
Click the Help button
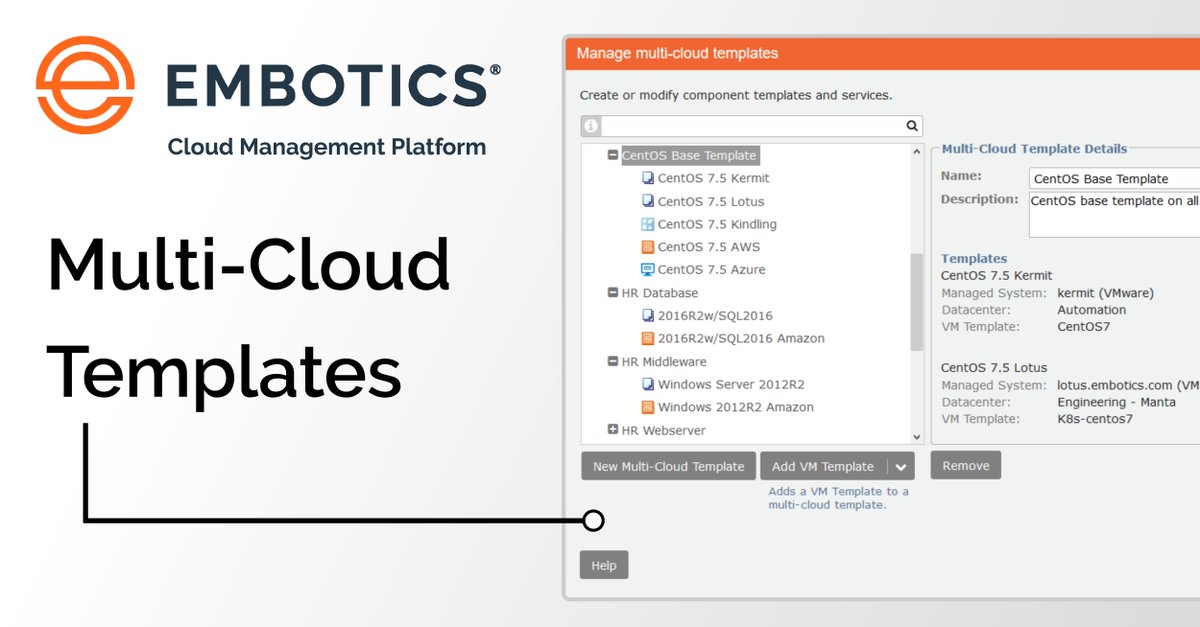click(x=604, y=565)
